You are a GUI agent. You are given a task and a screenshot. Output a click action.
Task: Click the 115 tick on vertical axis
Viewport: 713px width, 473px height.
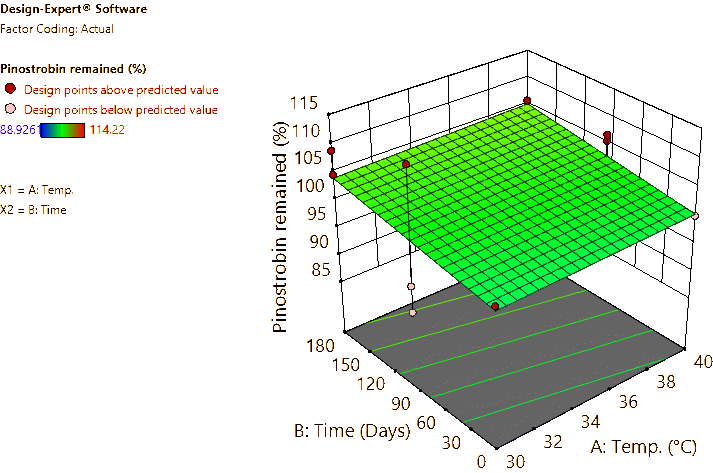[305, 103]
